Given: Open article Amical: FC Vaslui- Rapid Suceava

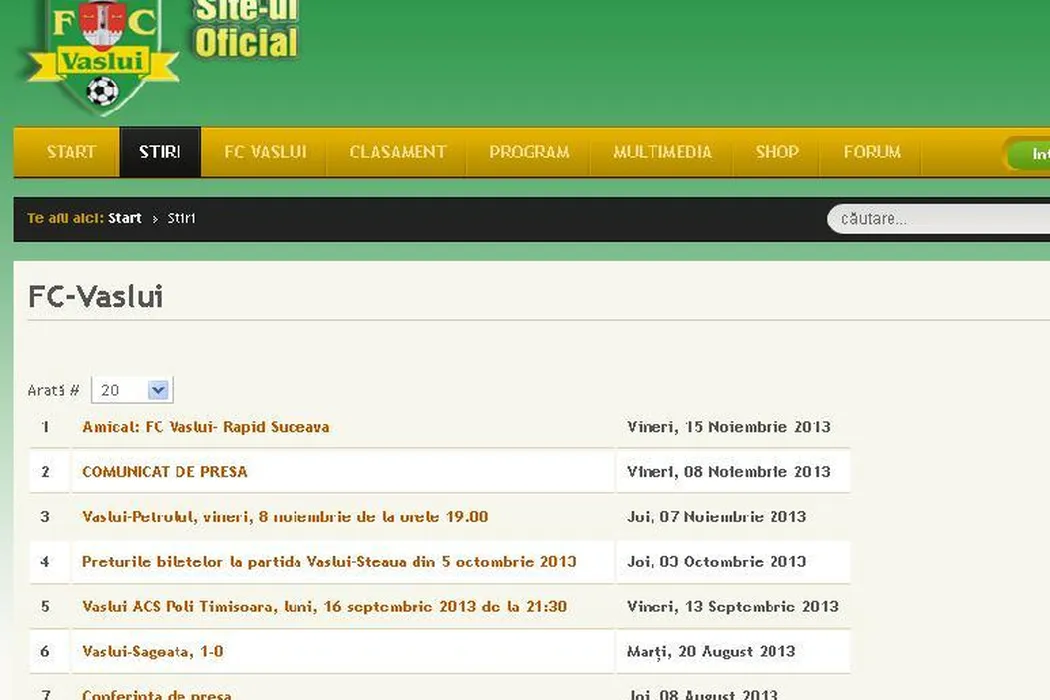Looking at the screenshot, I should 205,427.
